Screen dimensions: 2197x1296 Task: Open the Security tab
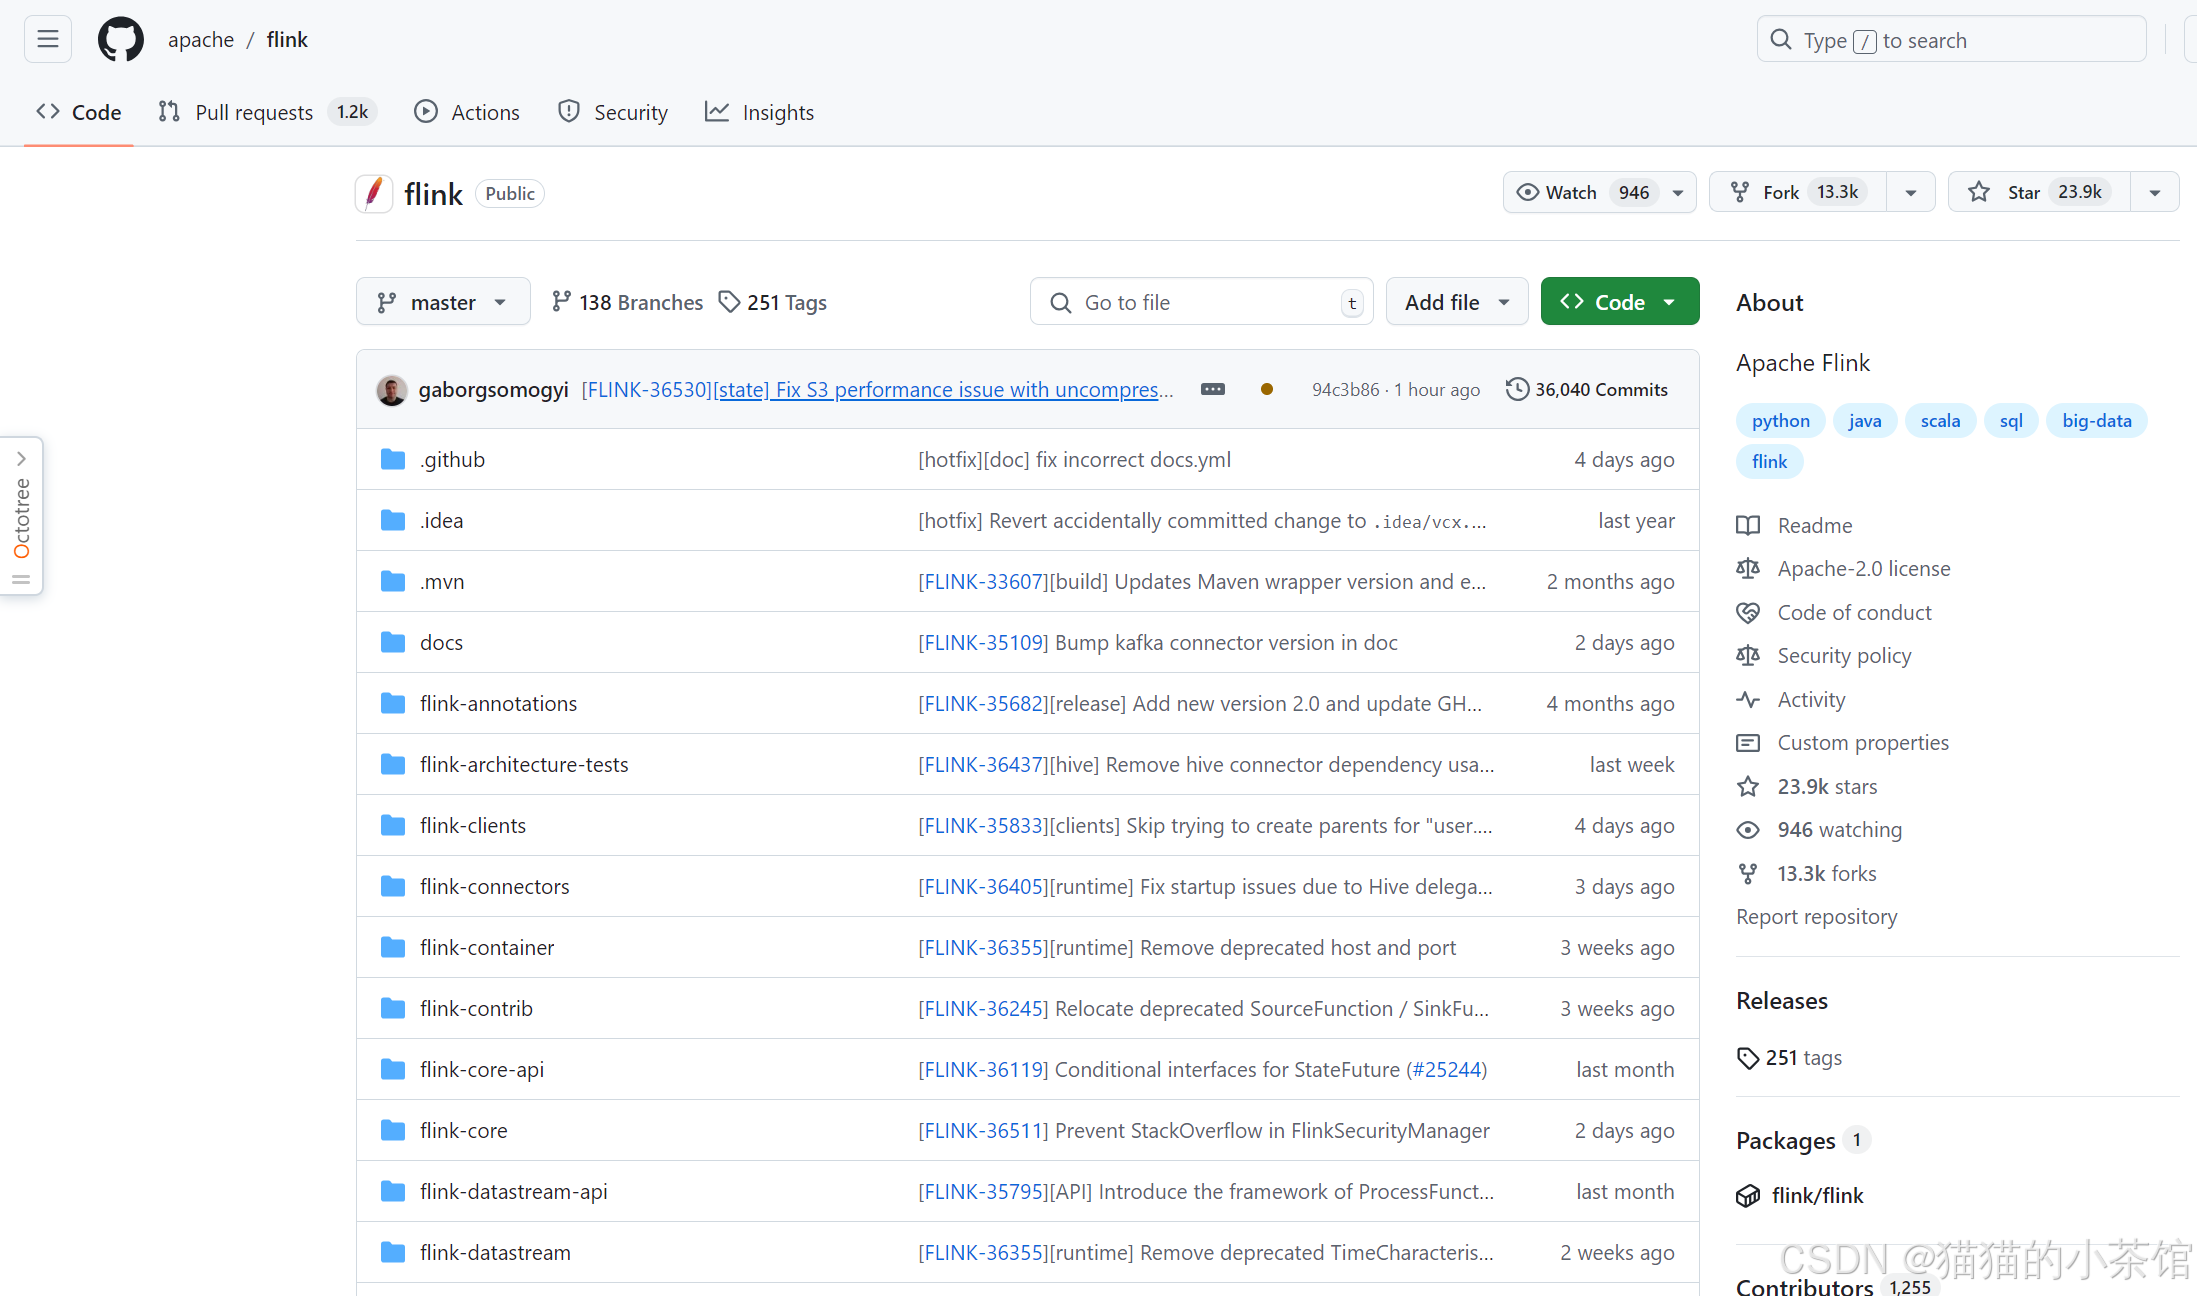(613, 112)
